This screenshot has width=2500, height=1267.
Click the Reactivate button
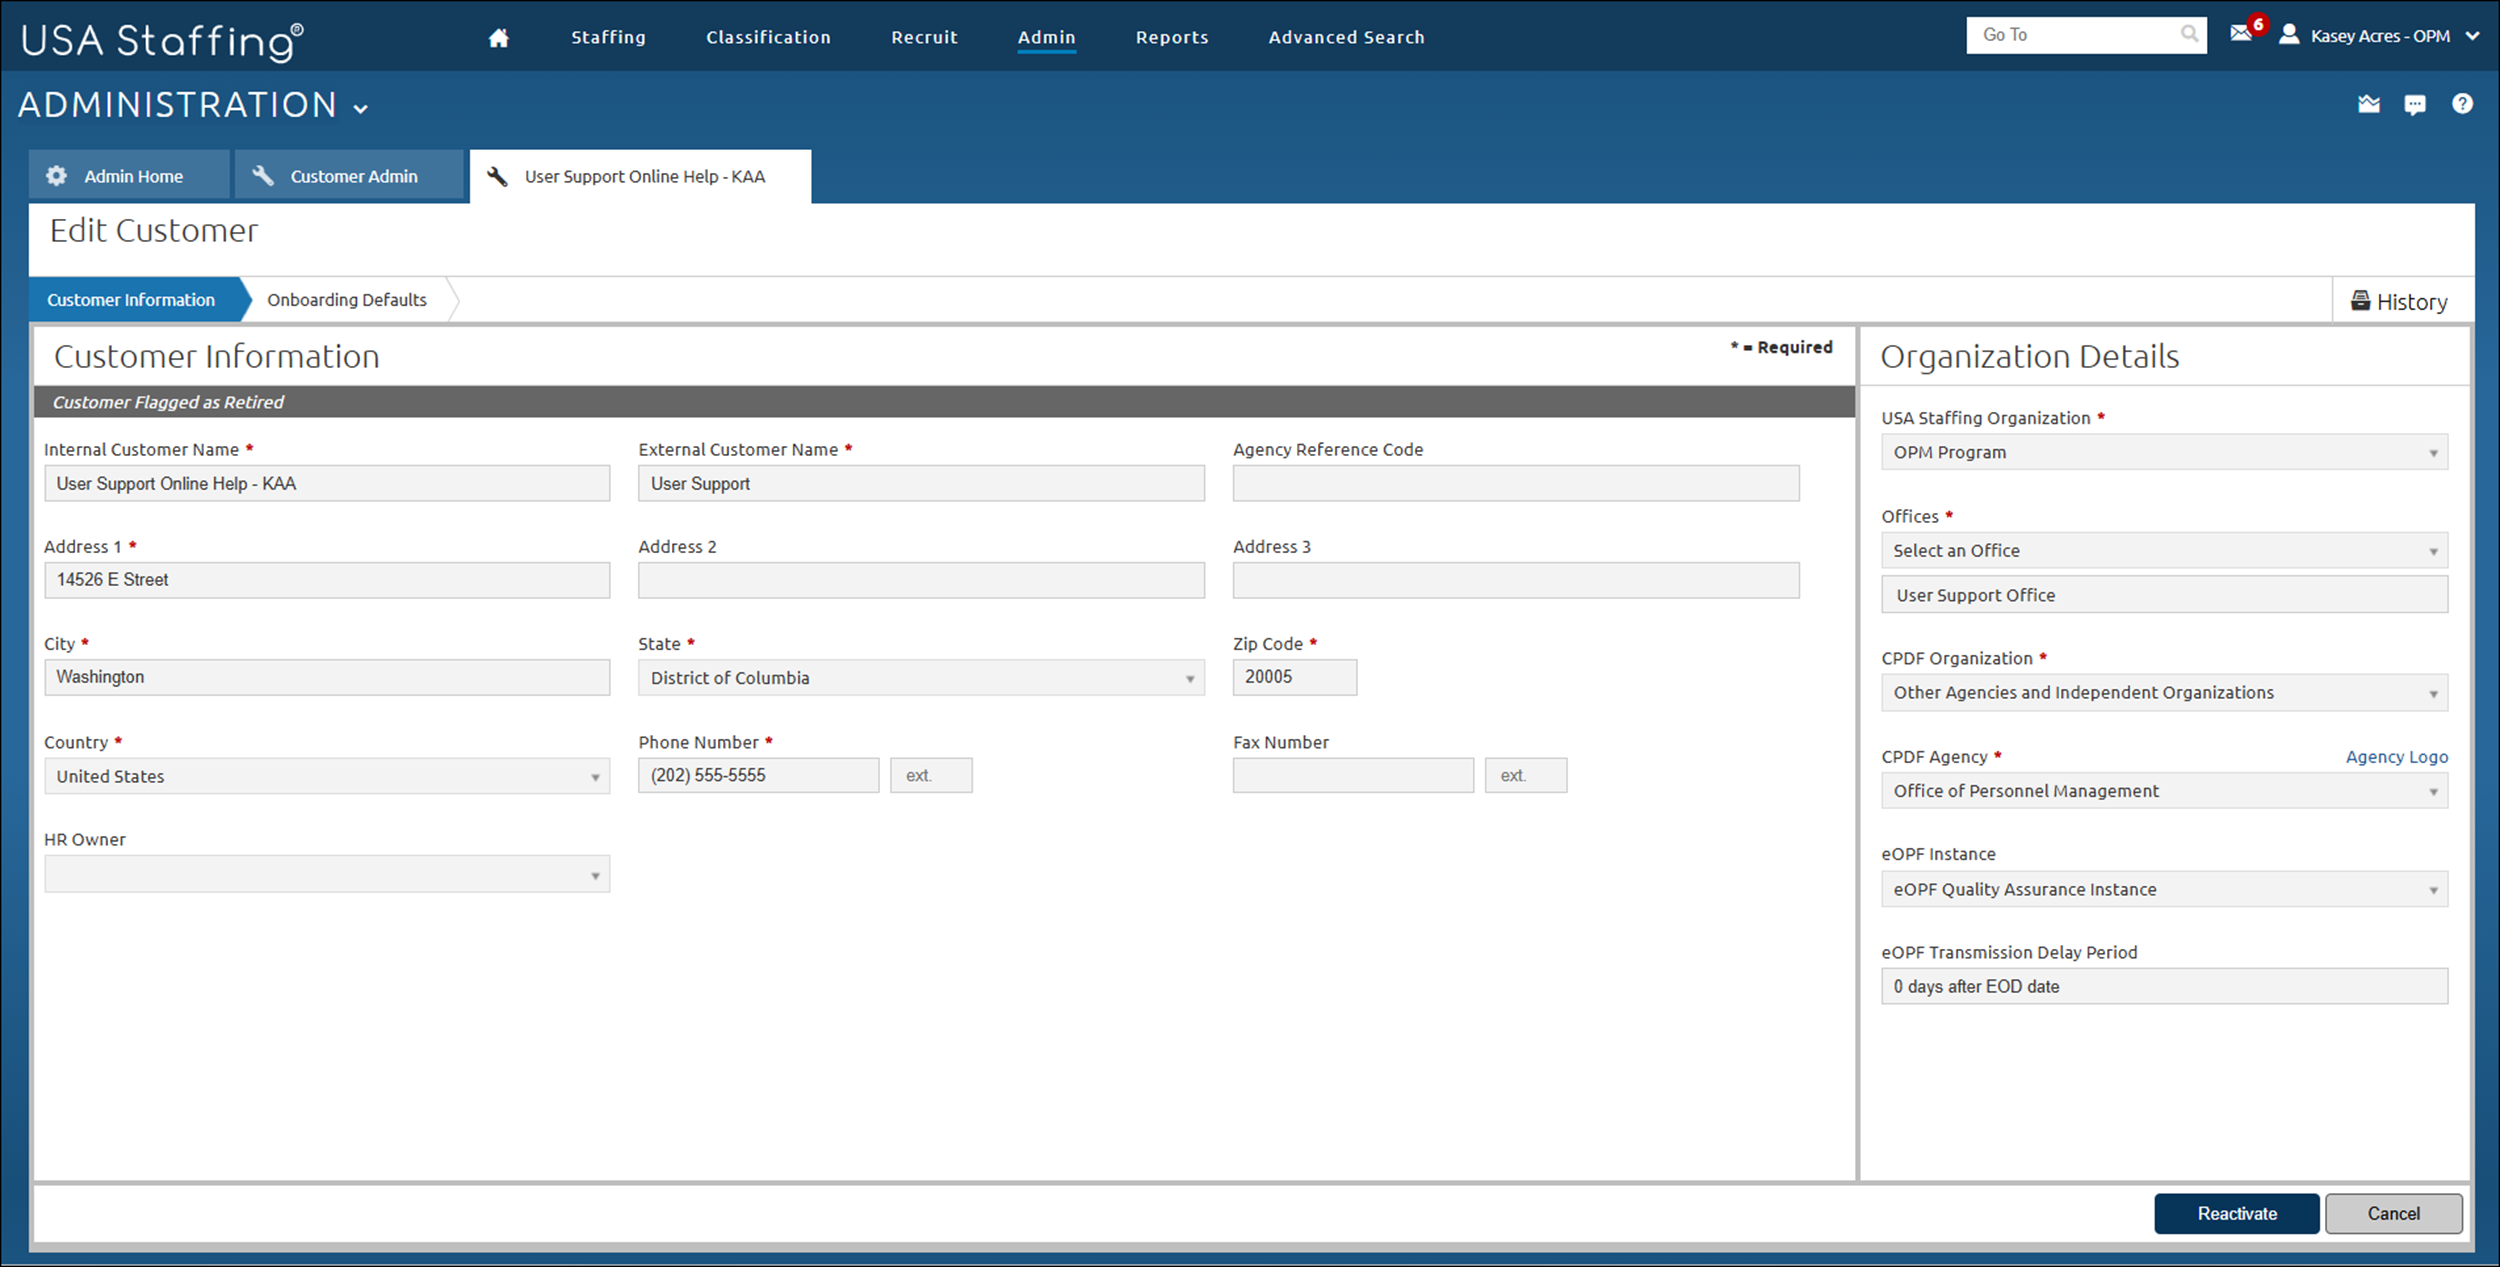click(x=2236, y=1213)
